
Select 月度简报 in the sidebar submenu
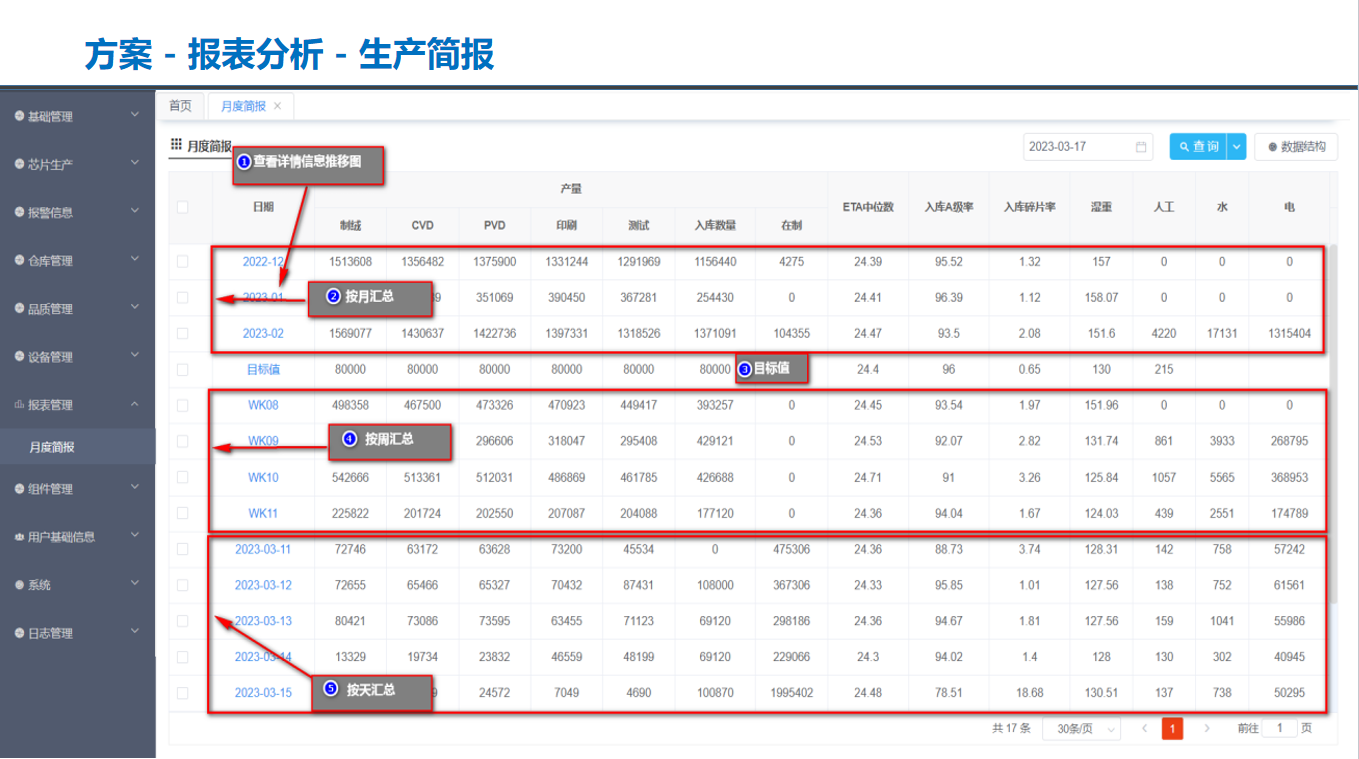52,447
